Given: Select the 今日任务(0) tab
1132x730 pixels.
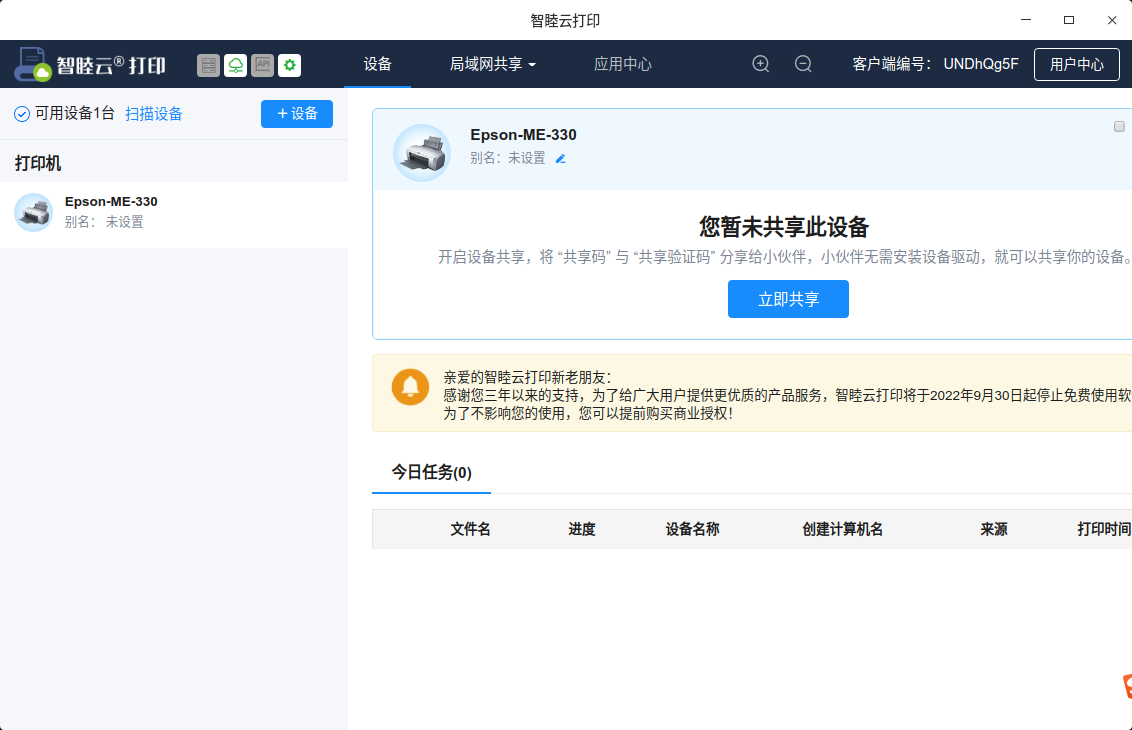Looking at the screenshot, I should [431, 472].
